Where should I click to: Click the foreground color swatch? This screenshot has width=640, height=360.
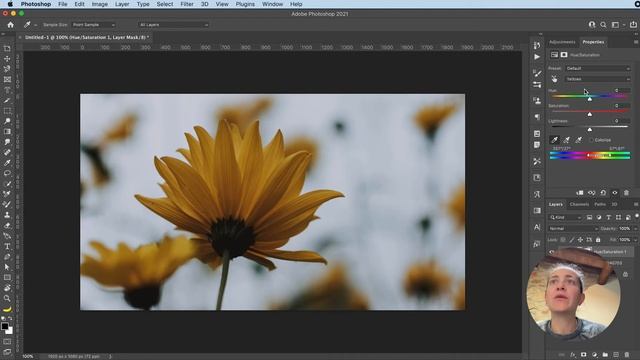coord(4,326)
